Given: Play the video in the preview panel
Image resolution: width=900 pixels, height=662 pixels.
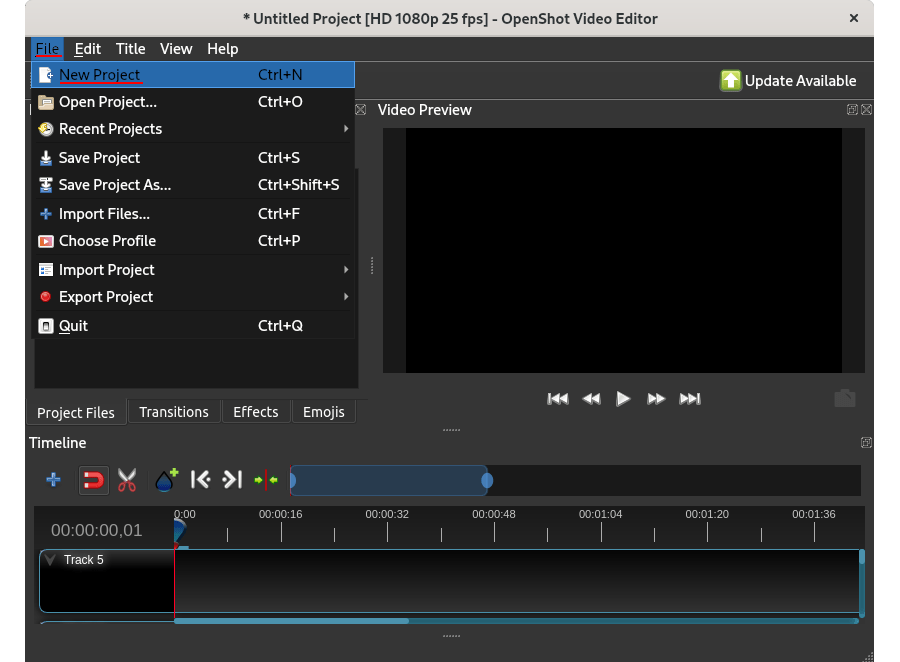Looking at the screenshot, I should (623, 398).
